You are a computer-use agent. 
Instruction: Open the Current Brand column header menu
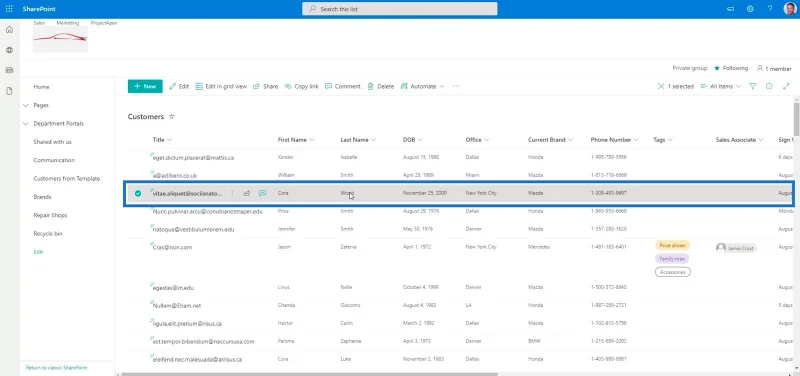click(x=551, y=139)
